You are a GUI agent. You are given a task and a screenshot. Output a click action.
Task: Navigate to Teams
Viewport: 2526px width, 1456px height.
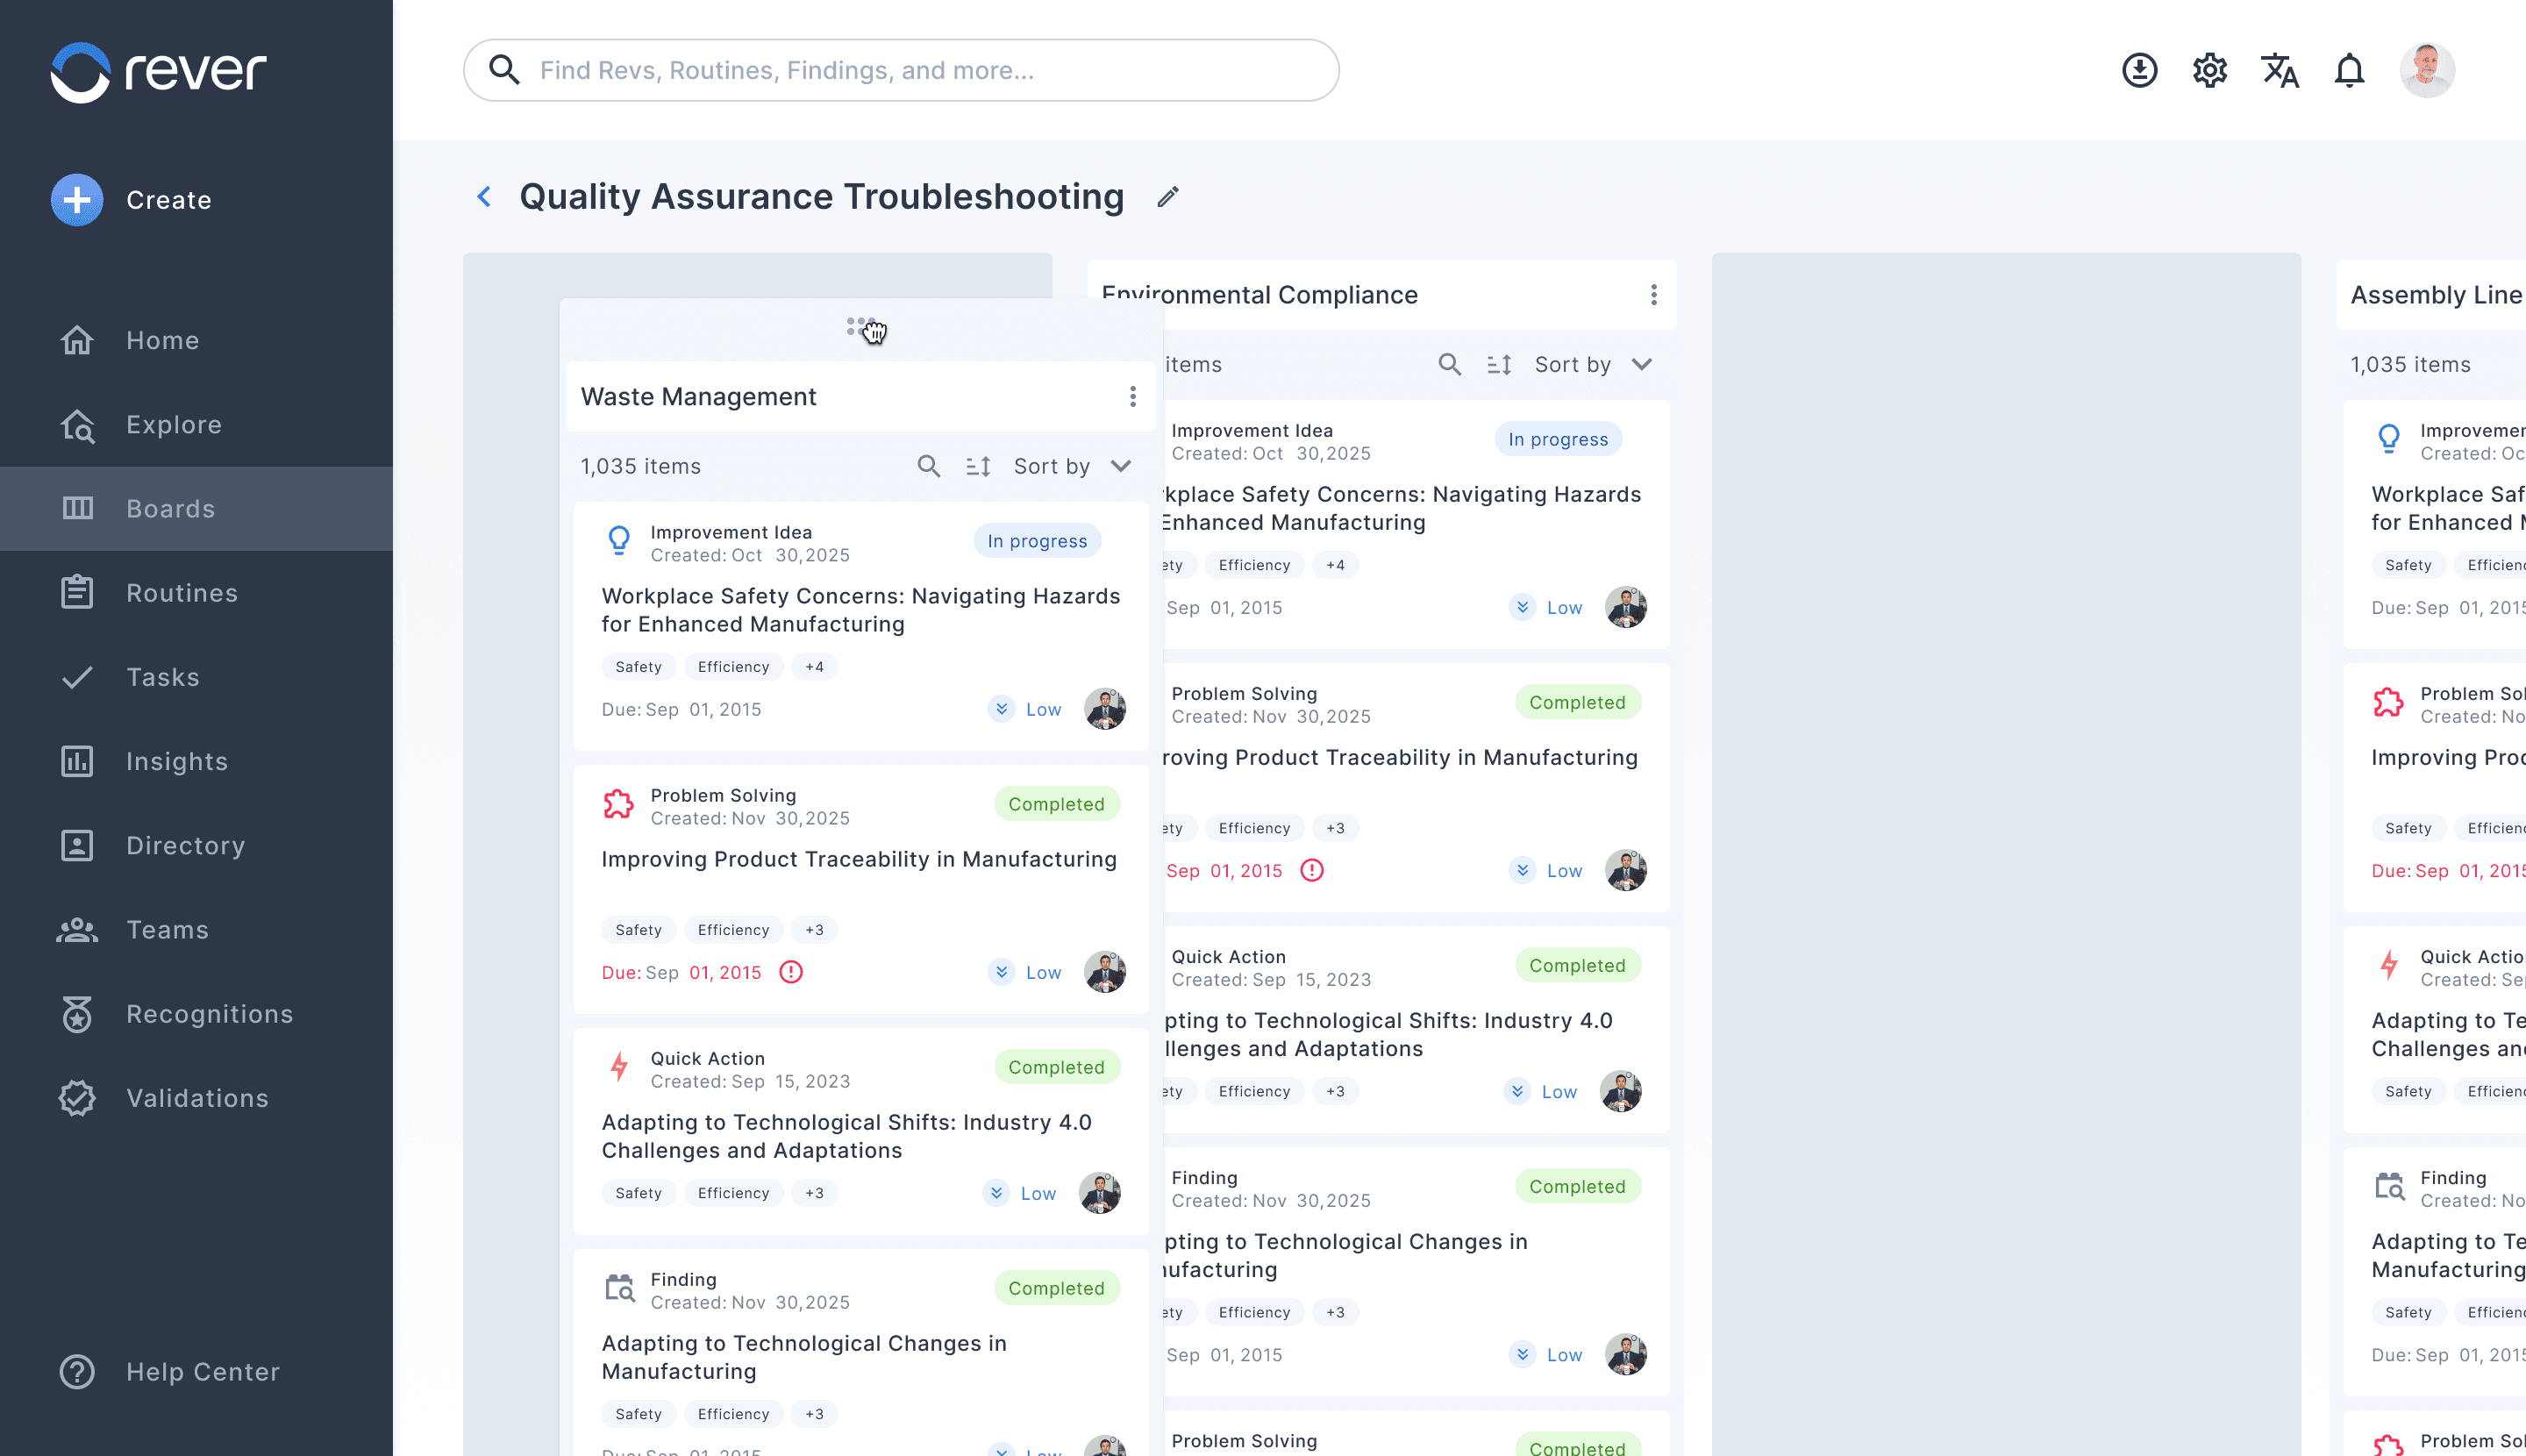[196, 929]
